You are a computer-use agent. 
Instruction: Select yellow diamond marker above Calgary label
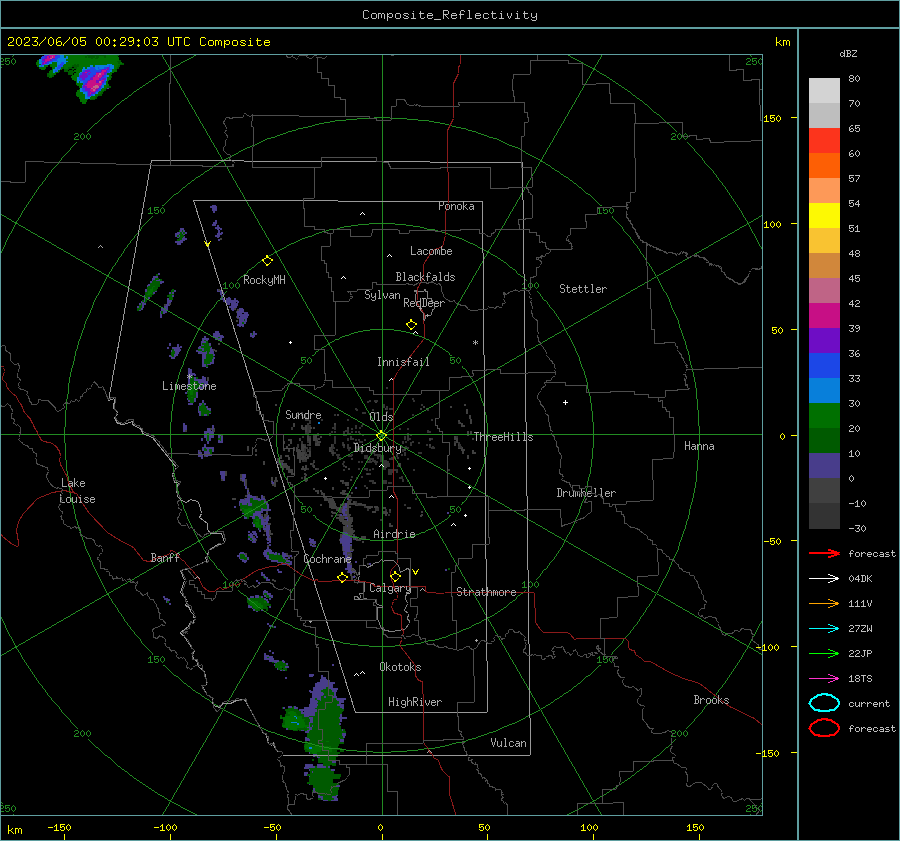[395, 576]
